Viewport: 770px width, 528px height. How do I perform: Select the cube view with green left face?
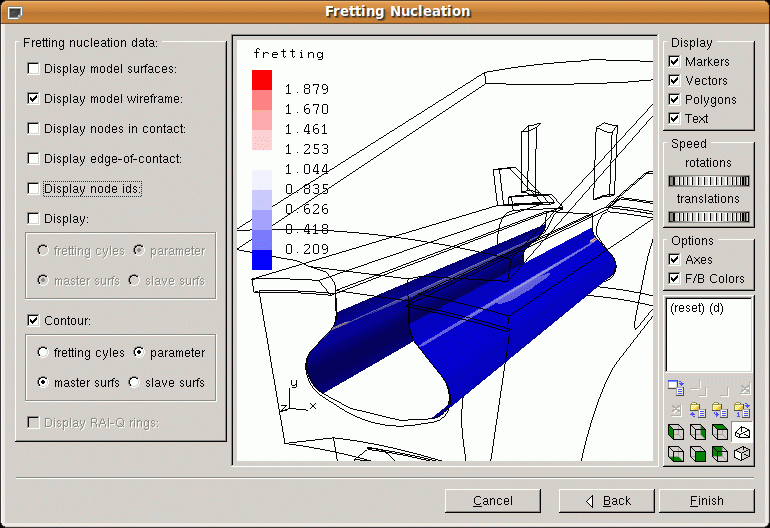(x=676, y=432)
